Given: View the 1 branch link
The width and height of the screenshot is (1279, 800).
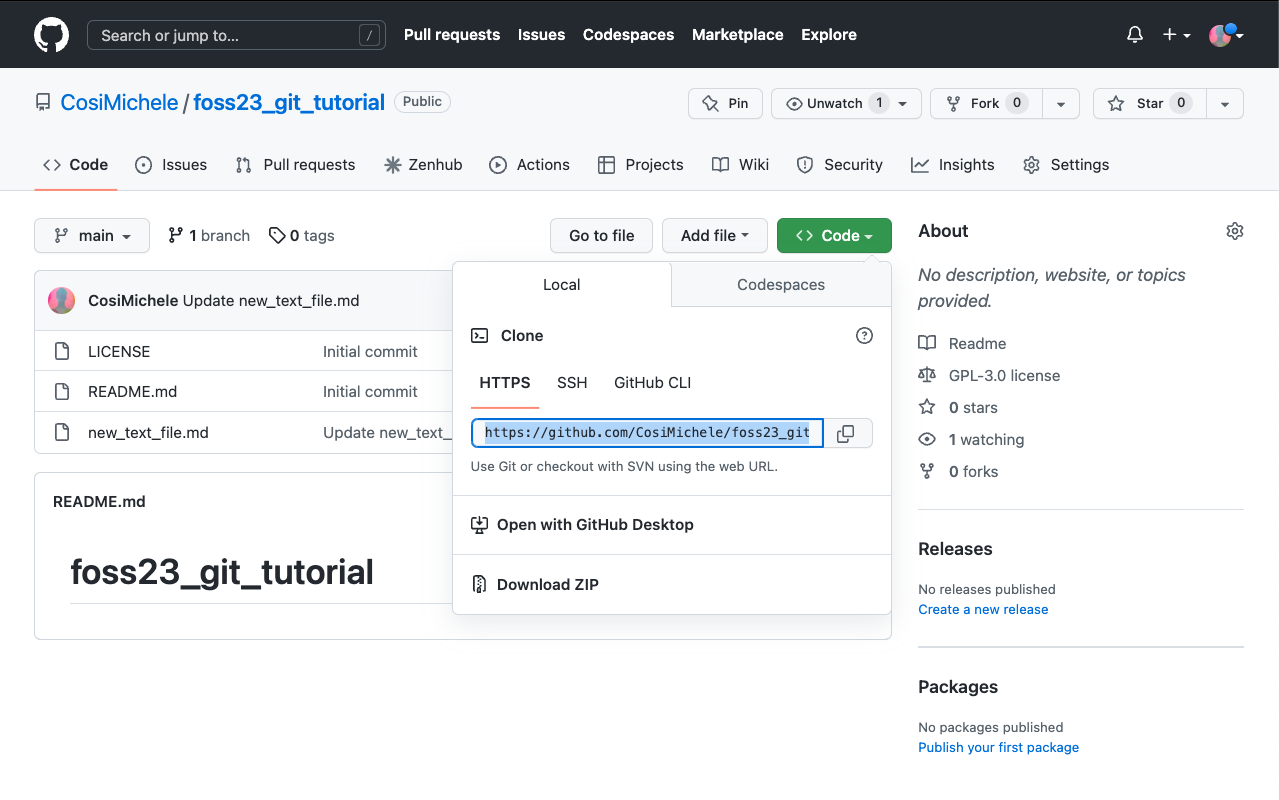Looking at the screenshot, I should point(209,236).
